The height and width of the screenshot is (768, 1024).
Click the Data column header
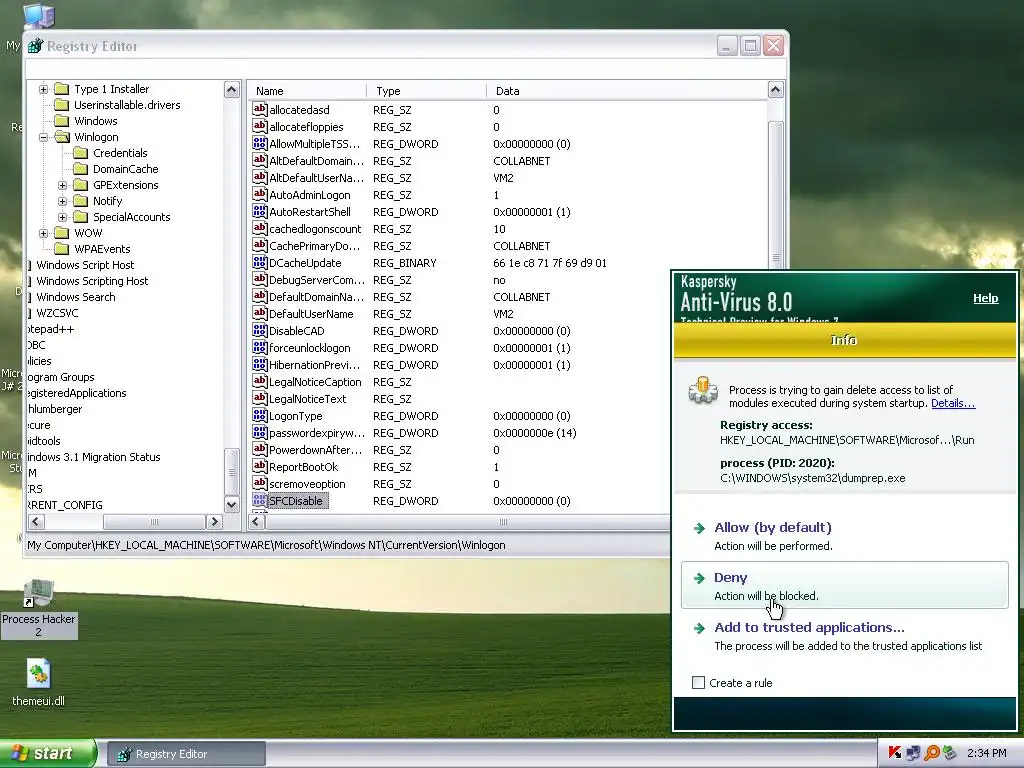click(x=627, y=91)
